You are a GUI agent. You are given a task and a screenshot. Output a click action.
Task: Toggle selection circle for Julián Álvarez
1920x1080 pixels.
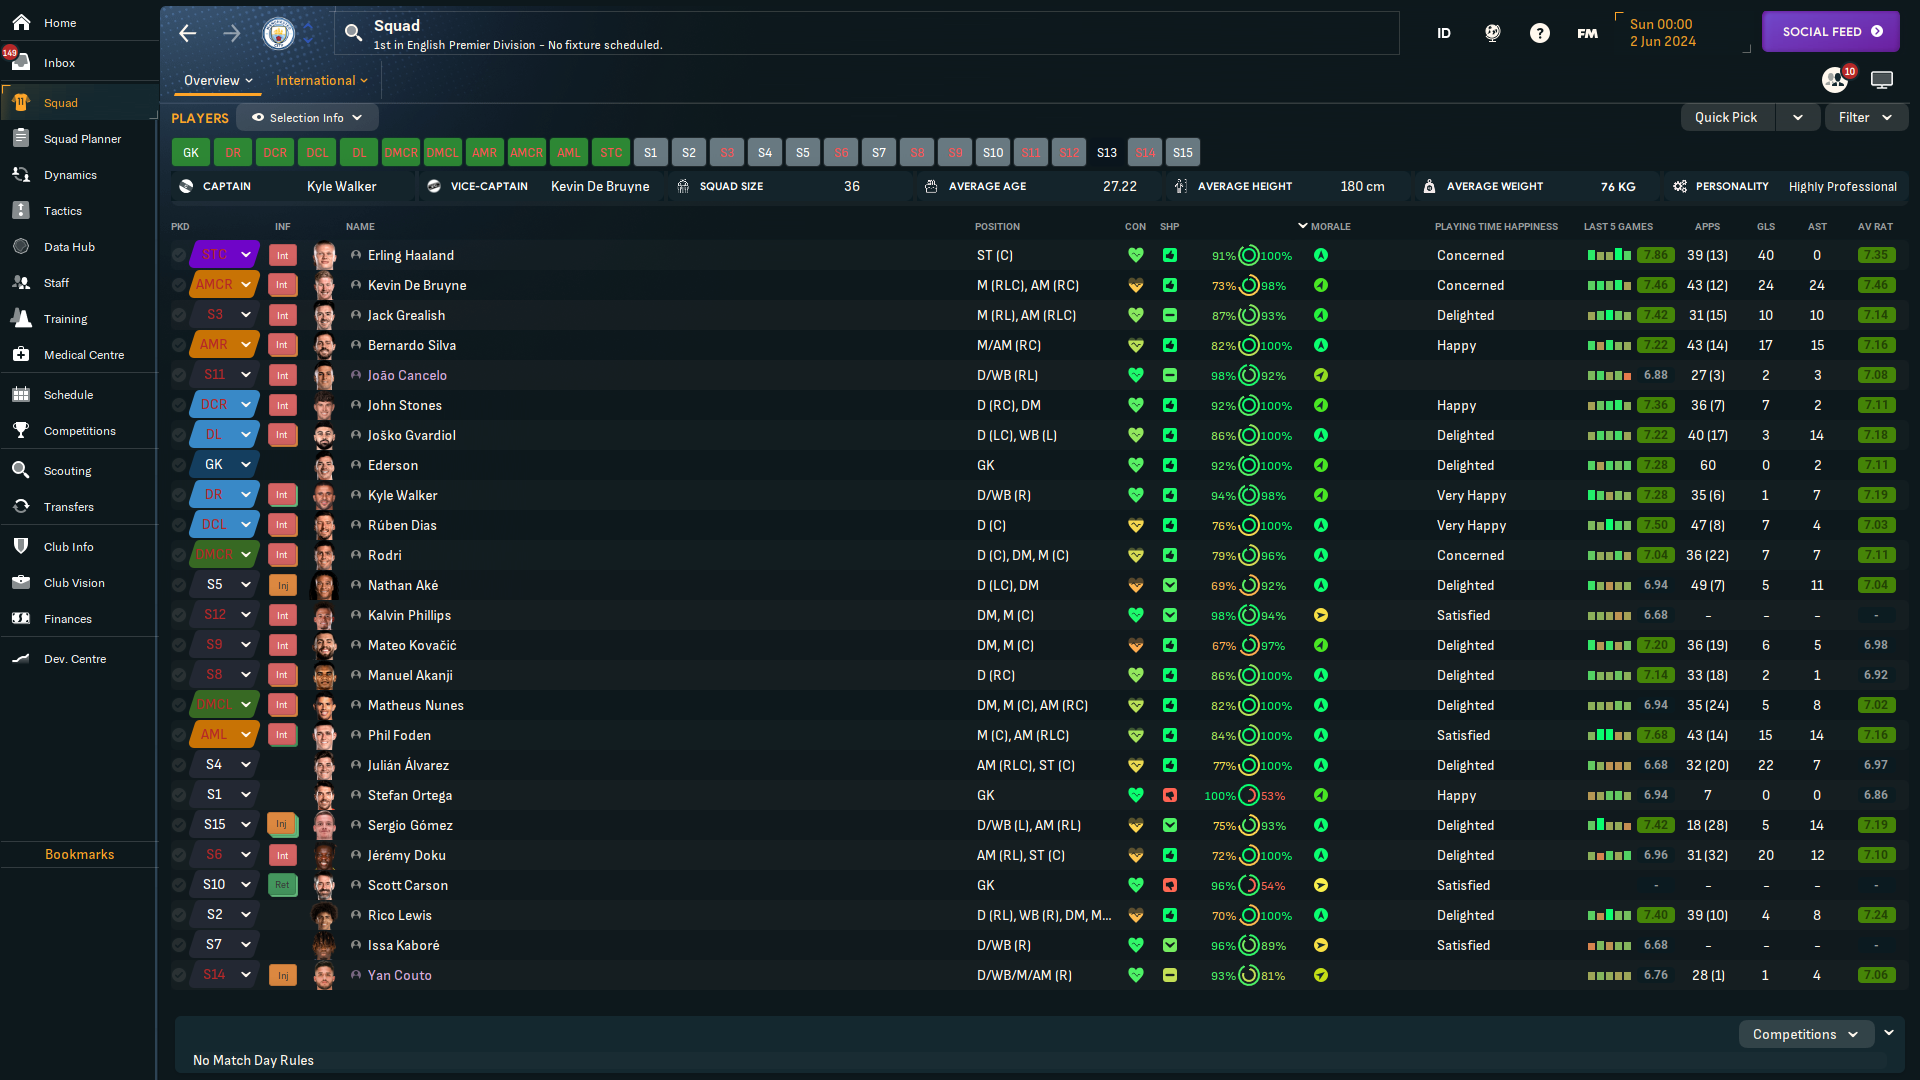178,765
